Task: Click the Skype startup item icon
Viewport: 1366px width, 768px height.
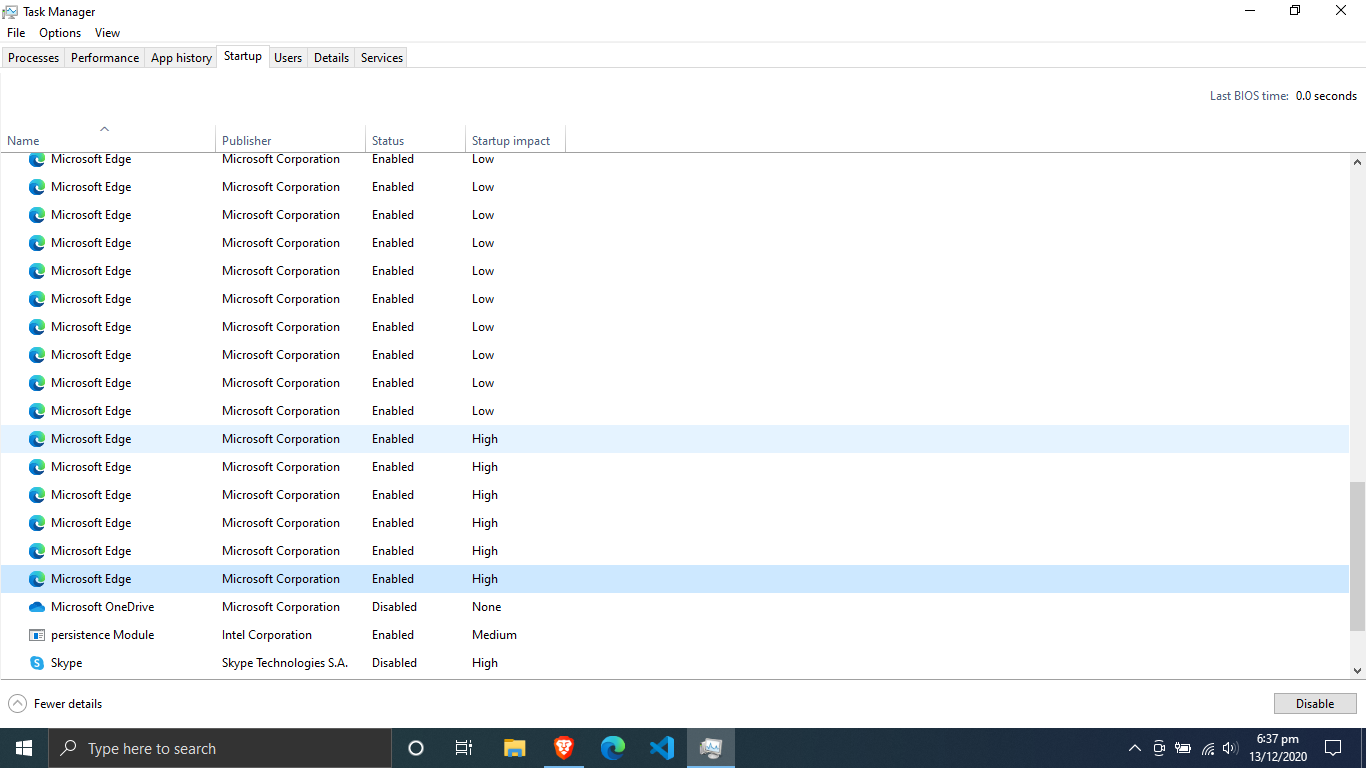Action: pos(37,663)
